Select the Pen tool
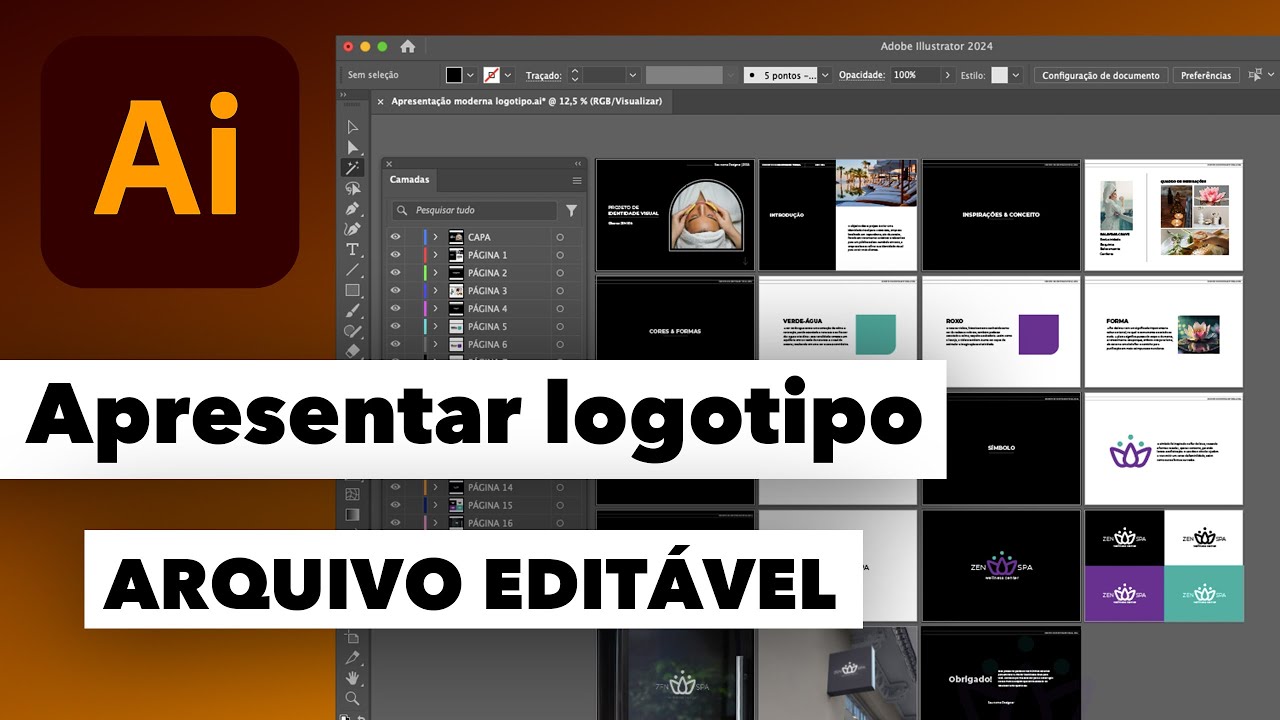This screenshot has width=1280, height=720. (x=352, y=208)
